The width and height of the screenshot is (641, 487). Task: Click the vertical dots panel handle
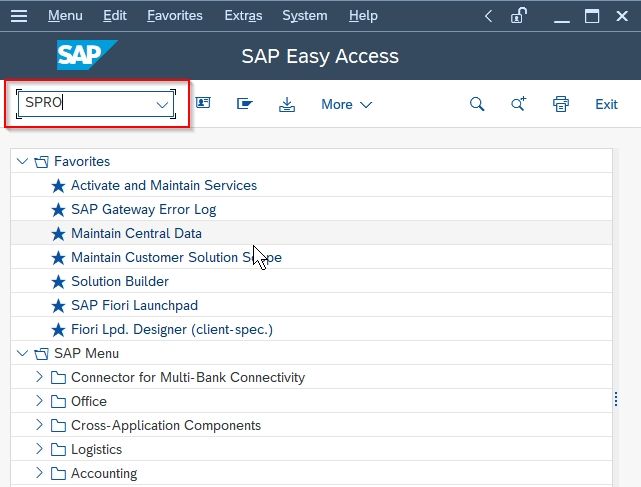(x=616, y=399)
